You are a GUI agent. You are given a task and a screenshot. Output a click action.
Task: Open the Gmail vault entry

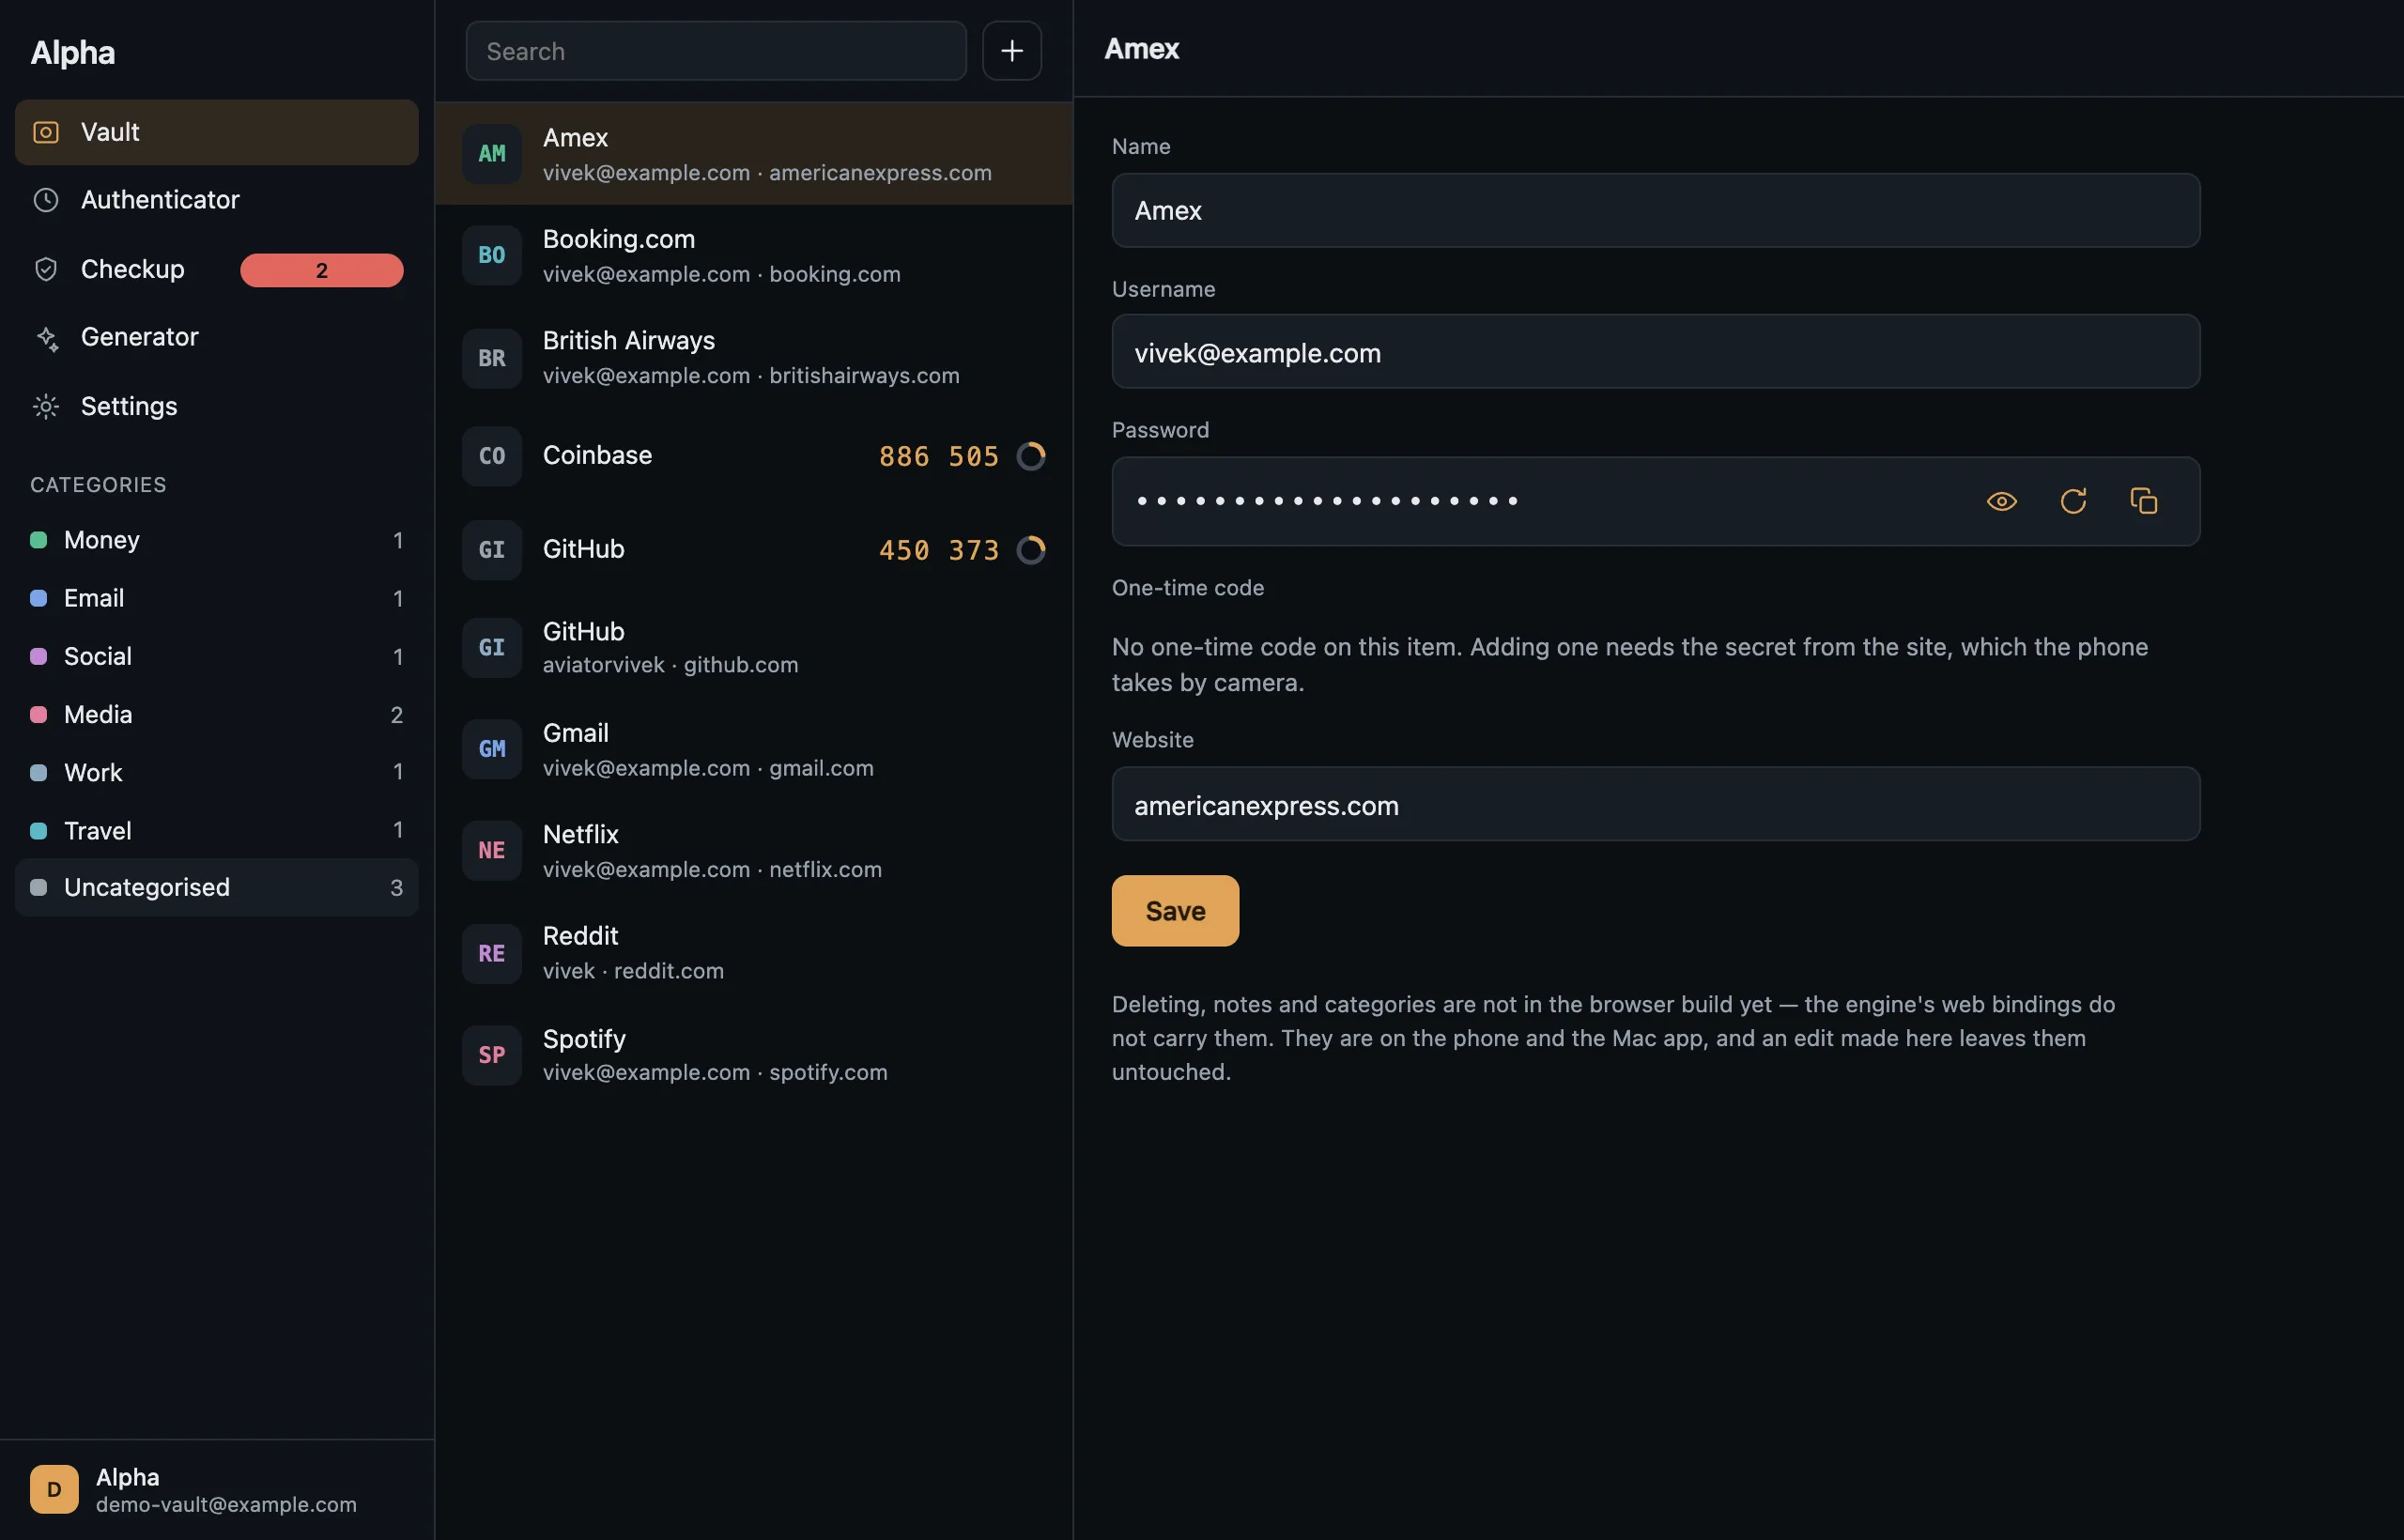(754, 749)
